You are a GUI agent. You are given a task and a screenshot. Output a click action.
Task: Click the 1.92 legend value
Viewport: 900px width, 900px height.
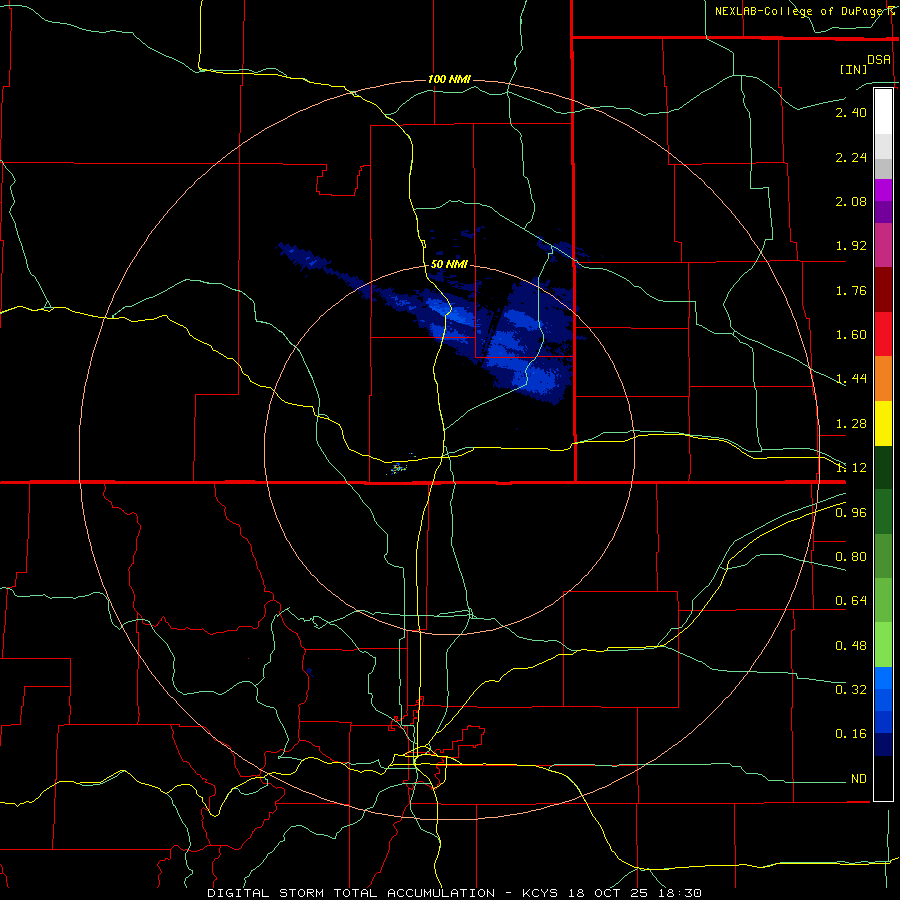[851, 246]
